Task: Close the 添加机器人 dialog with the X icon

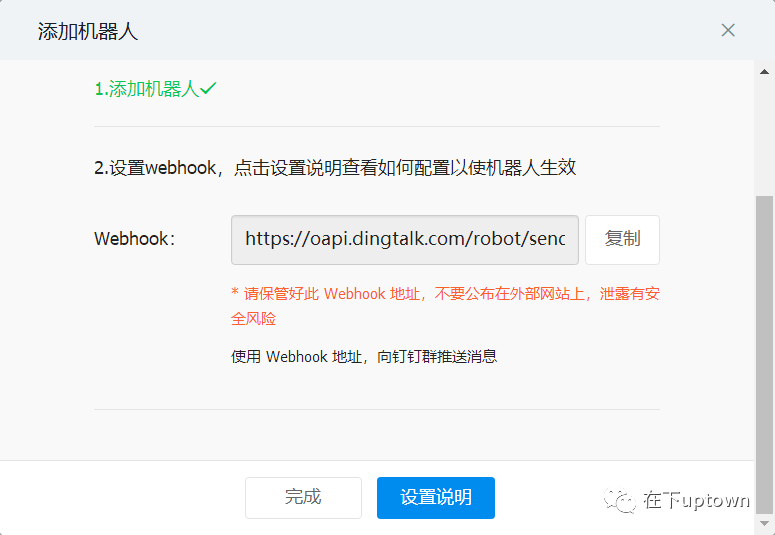Action: [x=728, y=30]
